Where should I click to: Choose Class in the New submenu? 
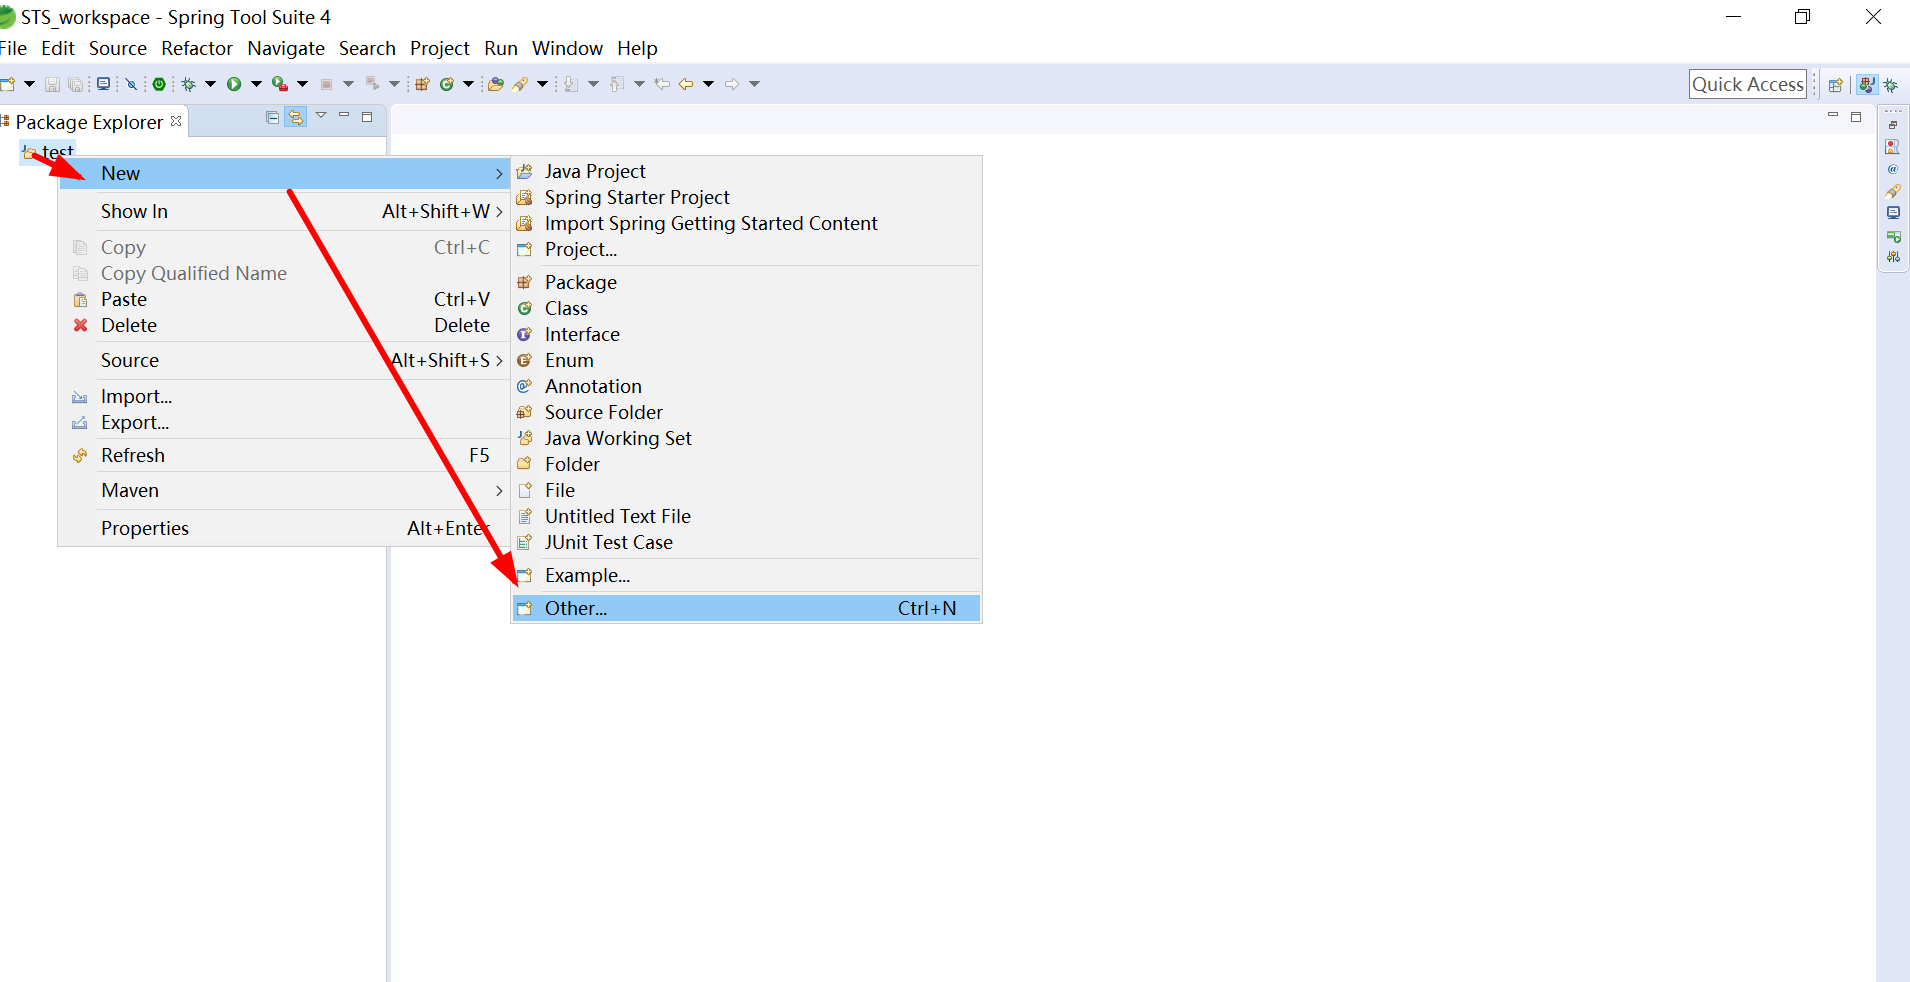coord(746,308)
